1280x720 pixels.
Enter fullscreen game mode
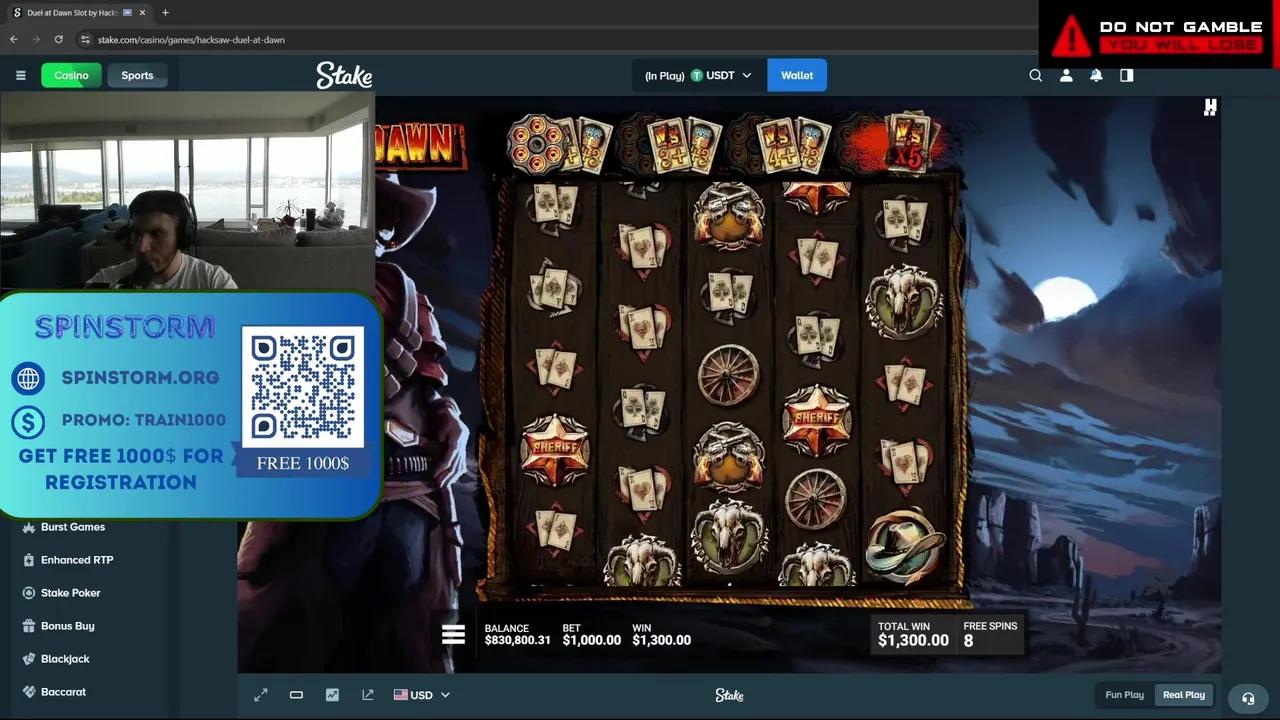tap(261, 695)
